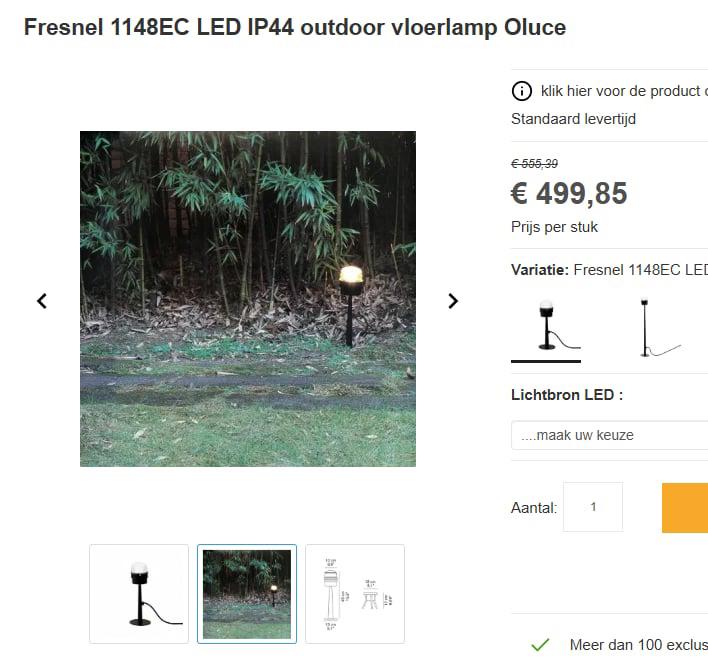The width and height of the screenshot is (708, 658).
Task: Show the next product image
Action: coord(453,301)
